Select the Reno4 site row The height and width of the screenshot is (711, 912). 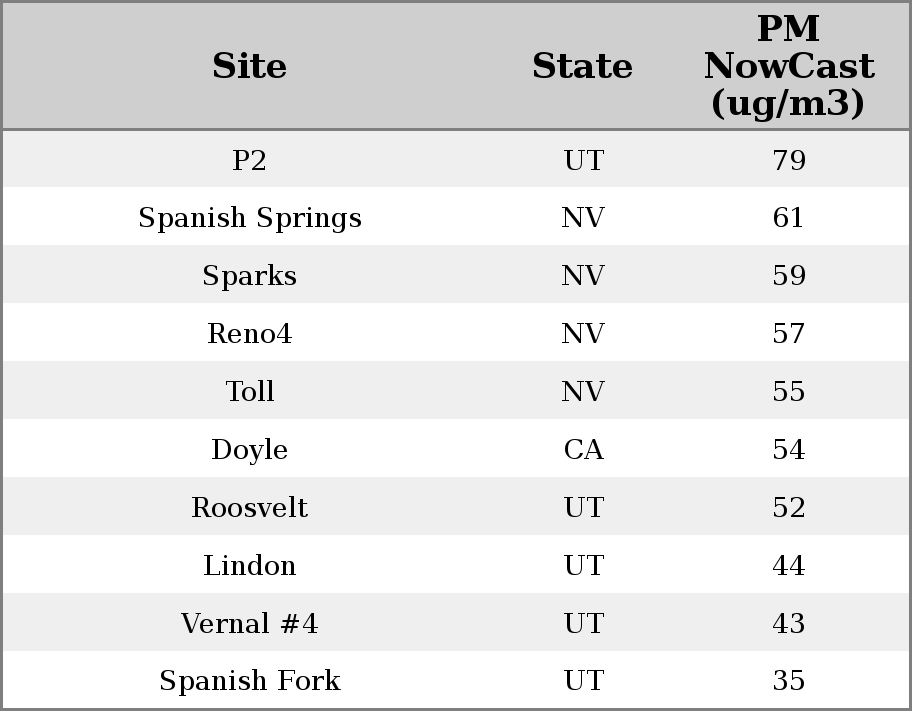coord(249,334)
